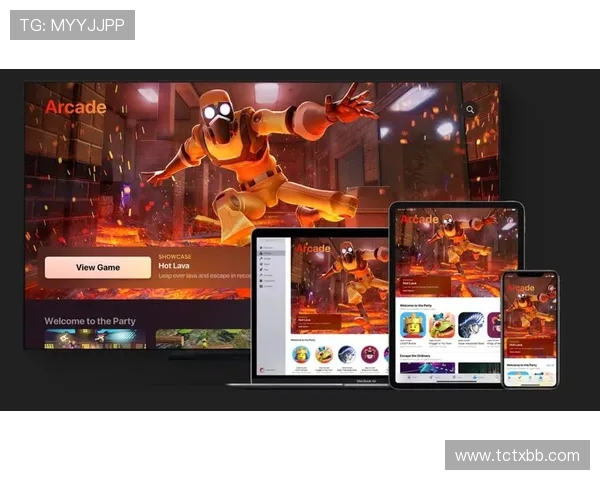
Task: Select the third round game icon on MacBook
Action: (347, 354)
